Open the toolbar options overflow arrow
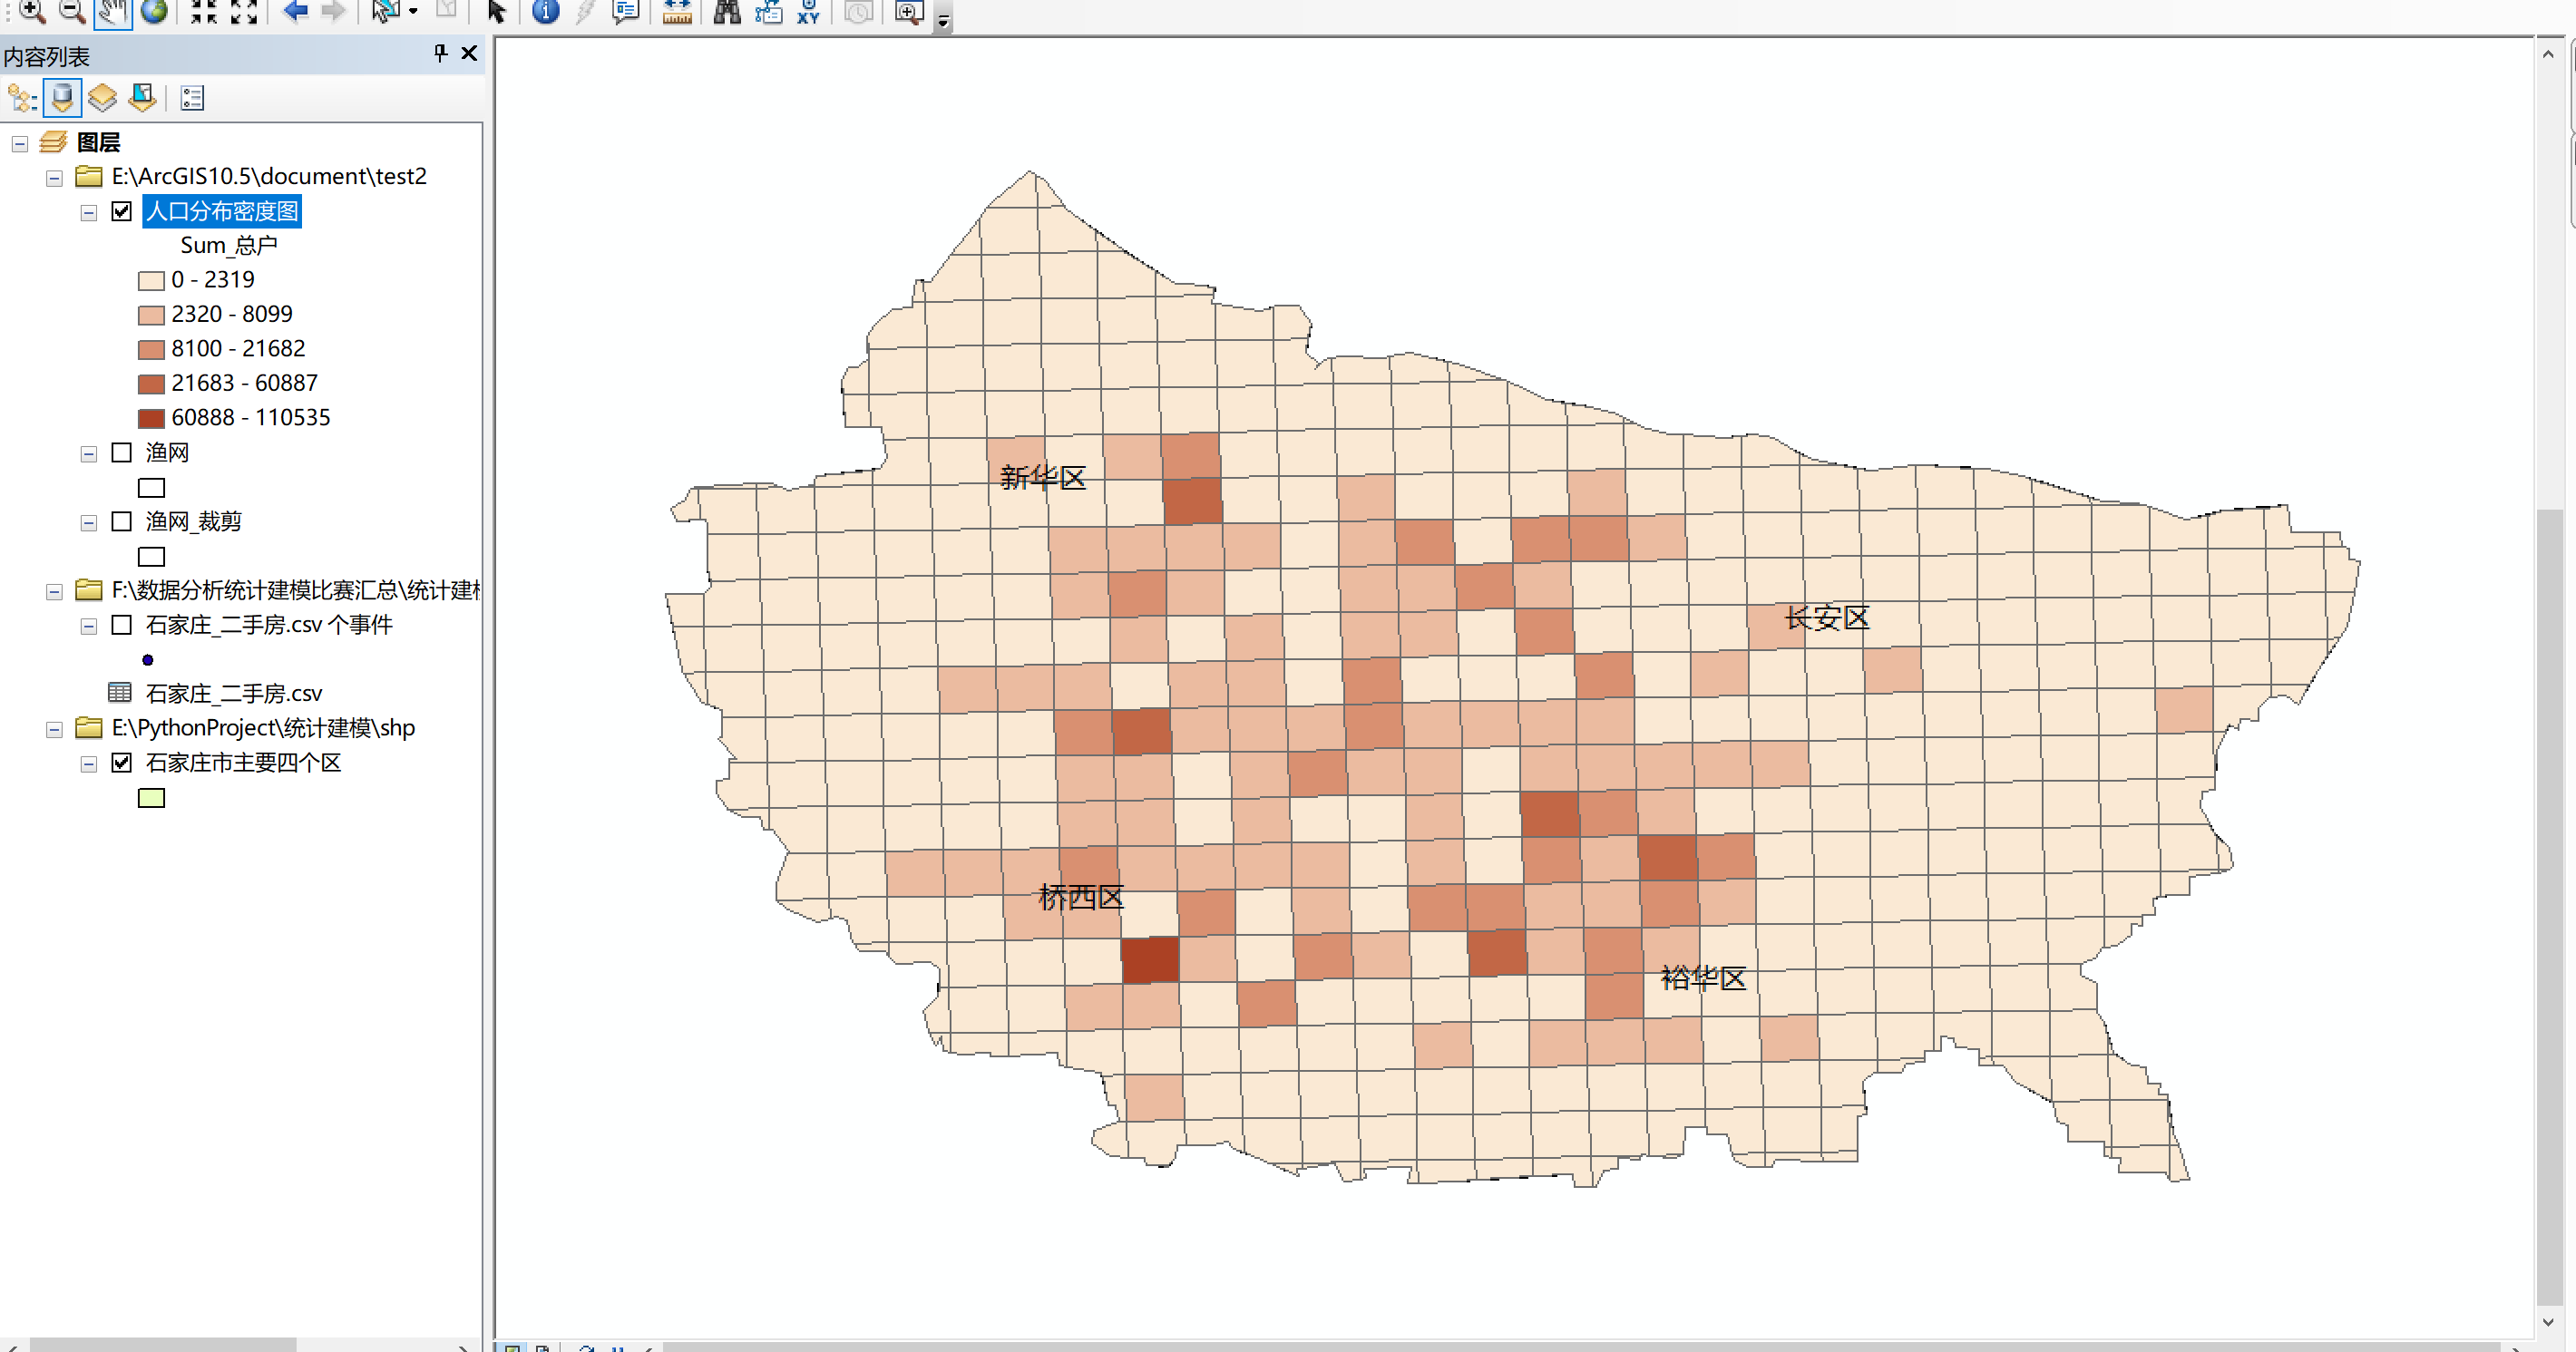This screenshot has width=2576, height=1352. 943,18
